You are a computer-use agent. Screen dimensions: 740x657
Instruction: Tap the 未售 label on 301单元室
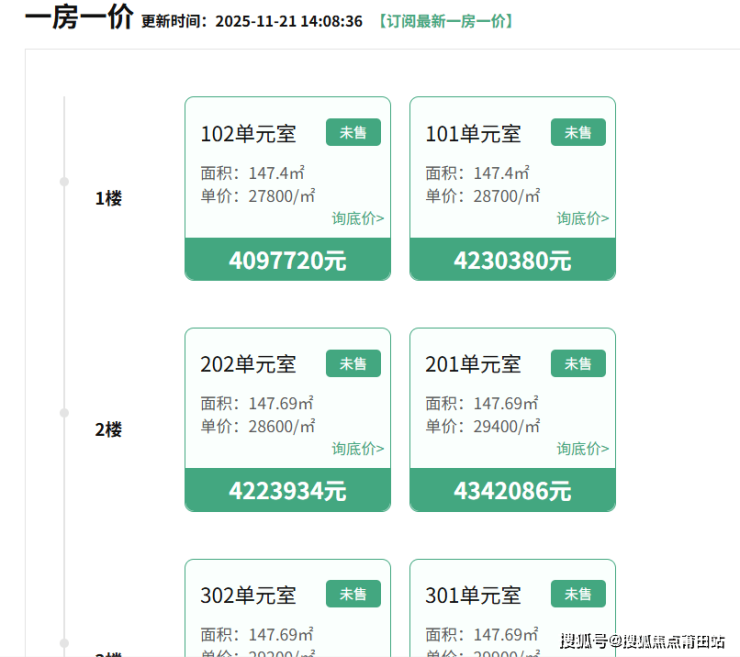tap(578, 594)
